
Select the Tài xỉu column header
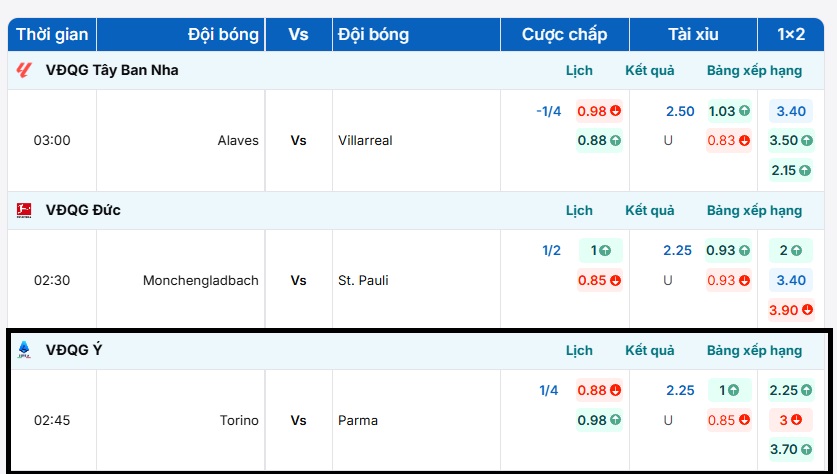[x=694, y=34]
